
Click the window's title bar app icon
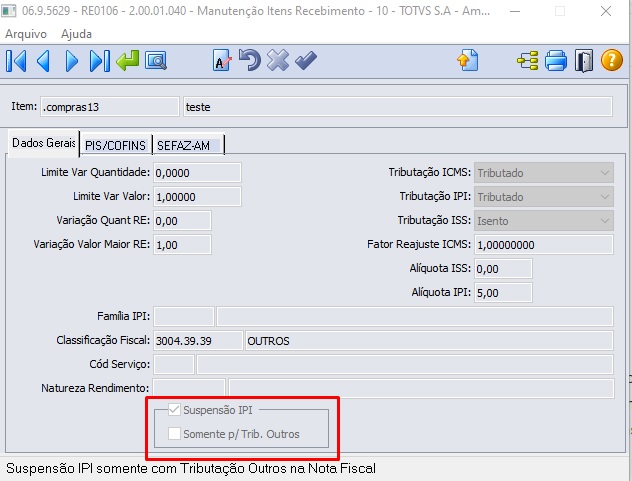click(x=8, y=11)
